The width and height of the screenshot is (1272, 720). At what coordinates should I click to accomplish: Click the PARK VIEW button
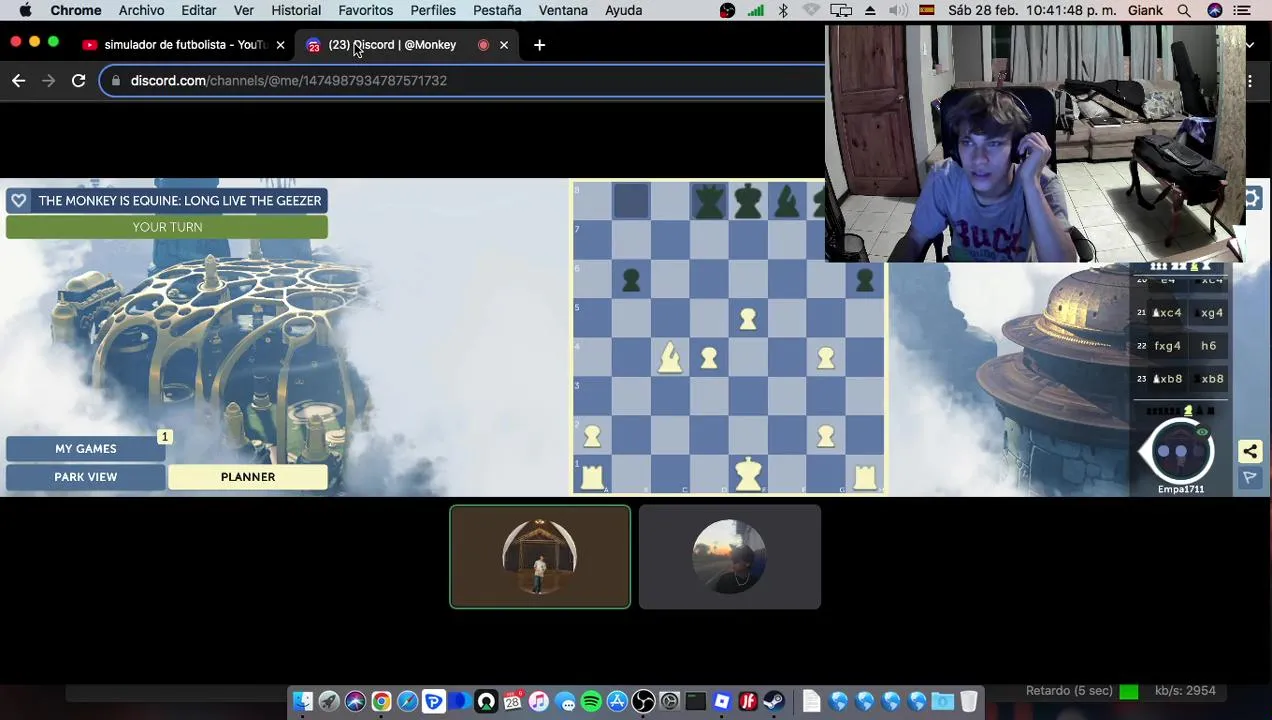[x=86, y=478]
